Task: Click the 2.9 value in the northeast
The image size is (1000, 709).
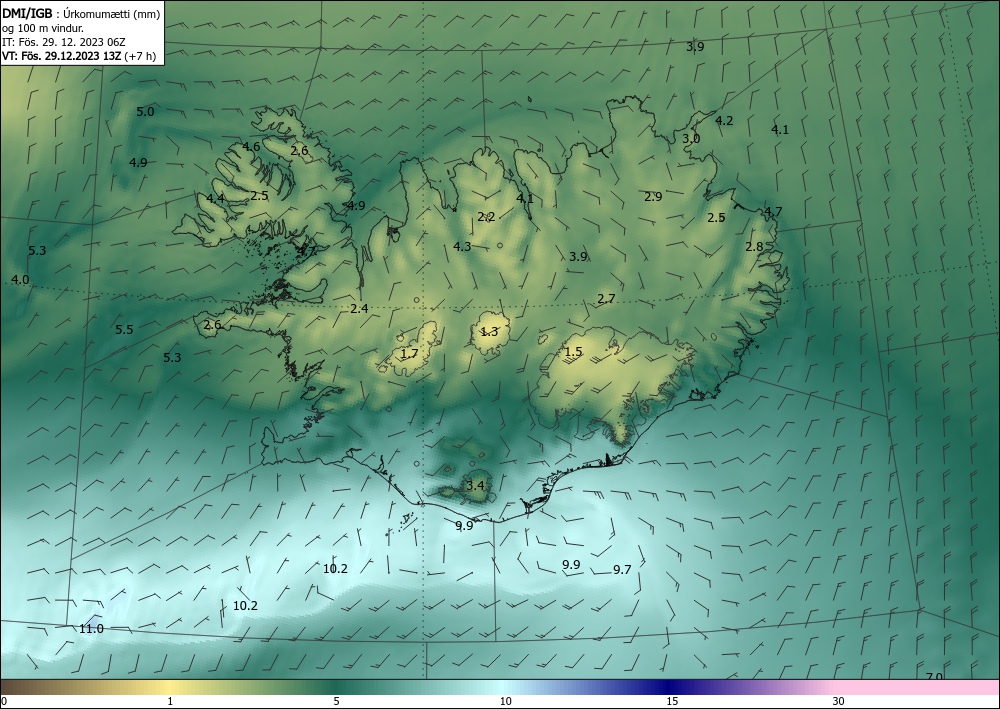Action: pos(653,196)
